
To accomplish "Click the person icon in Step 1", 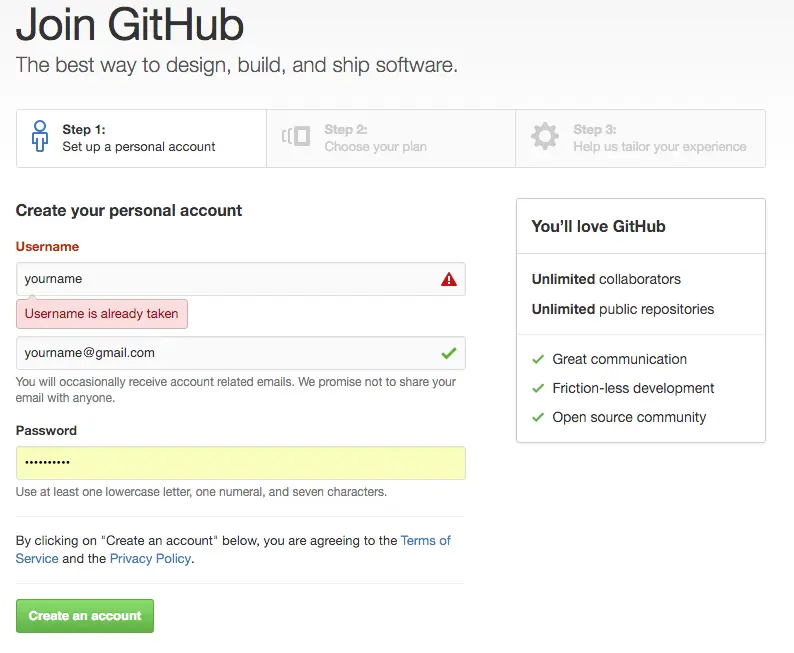I will click(x=40, y=136).
